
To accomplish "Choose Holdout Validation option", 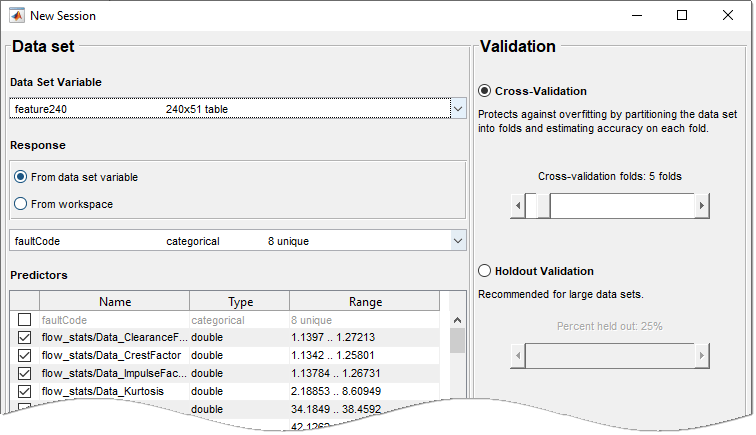I will click(485, 271).
